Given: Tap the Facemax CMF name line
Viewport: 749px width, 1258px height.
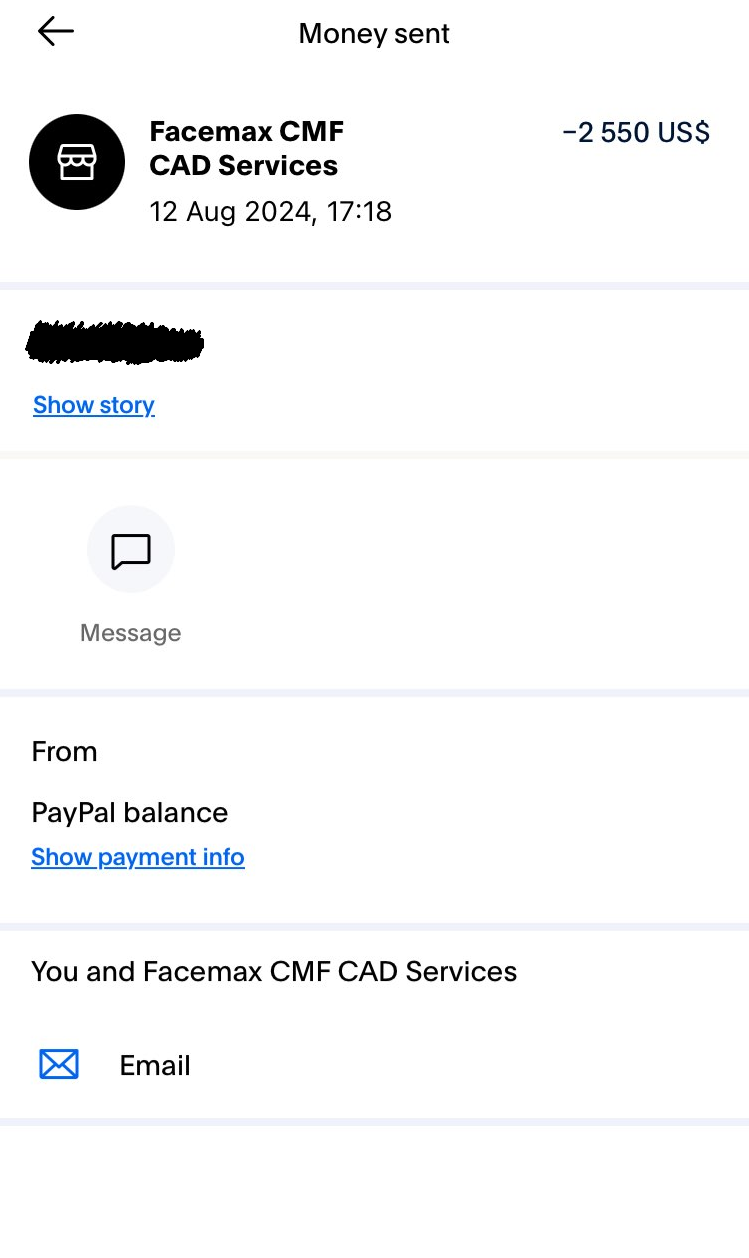Looking at the screenshot, I should (x=246, y=131).
